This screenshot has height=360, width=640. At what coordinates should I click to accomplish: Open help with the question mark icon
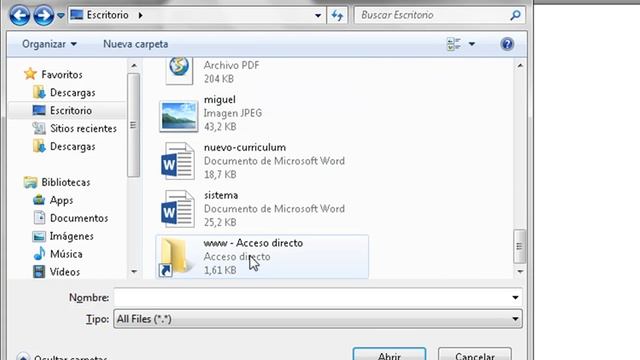click(507, 44)
